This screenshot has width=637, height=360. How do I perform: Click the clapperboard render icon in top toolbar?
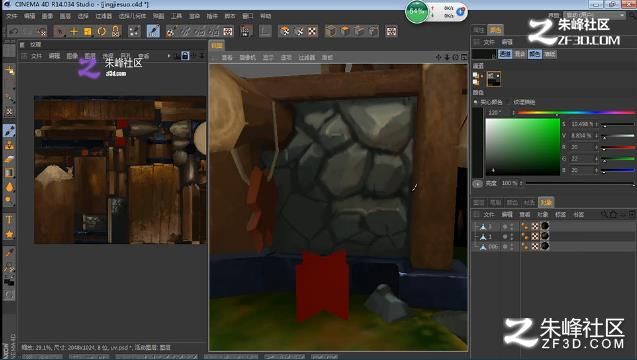click(x=245, y=31)
